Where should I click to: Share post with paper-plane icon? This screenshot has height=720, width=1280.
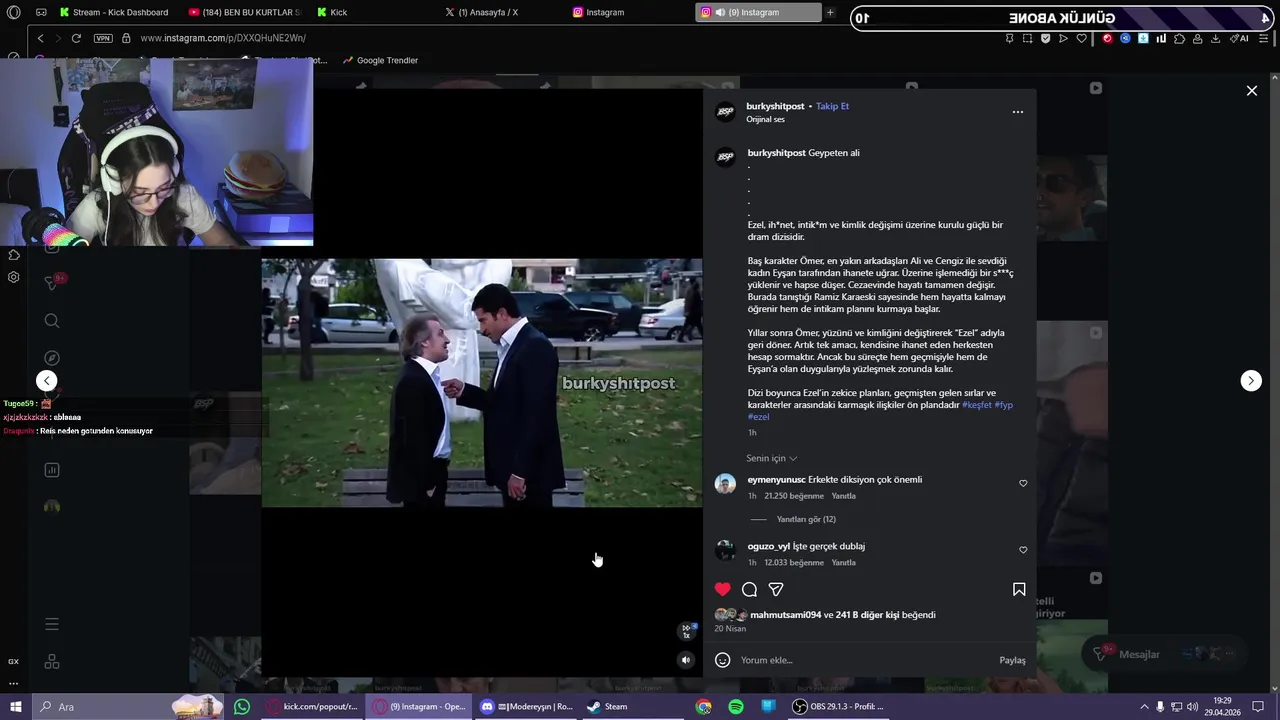776,589
